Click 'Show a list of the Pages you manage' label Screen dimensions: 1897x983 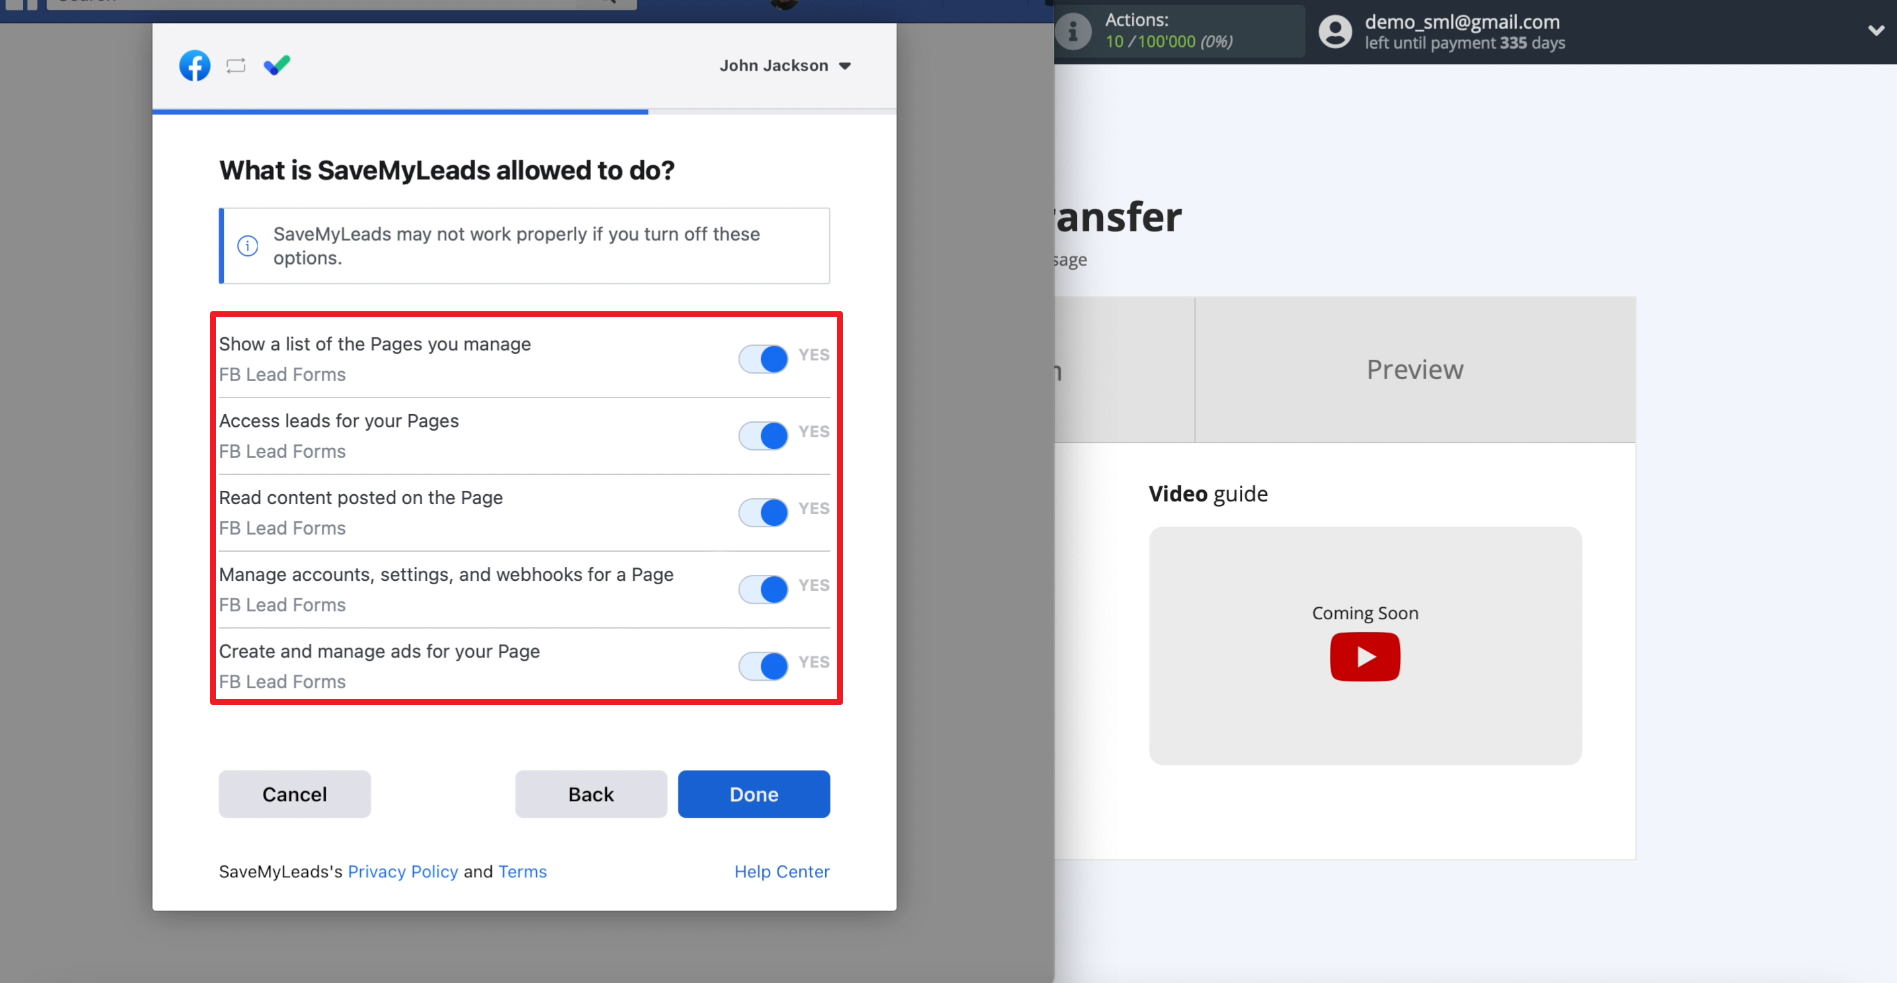pyautogui.click(x=375, y=344)
